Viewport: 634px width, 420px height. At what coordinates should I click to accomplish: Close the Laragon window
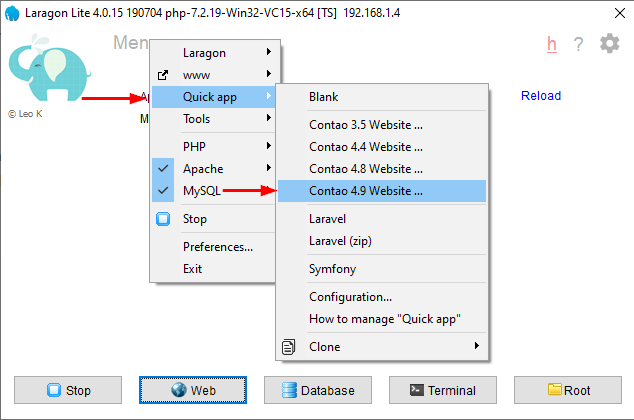point(619,13)
